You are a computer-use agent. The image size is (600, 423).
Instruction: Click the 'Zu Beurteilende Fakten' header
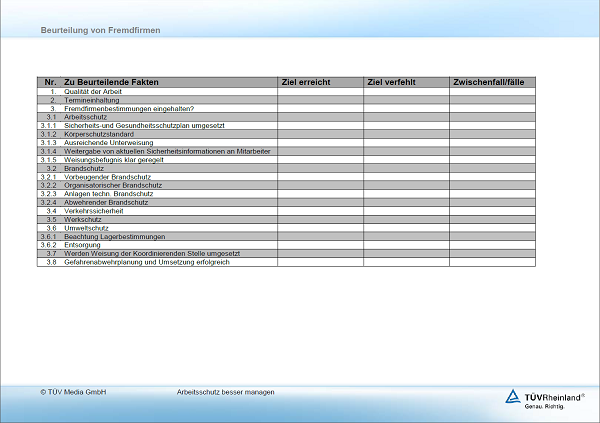(x=111, y=82)
